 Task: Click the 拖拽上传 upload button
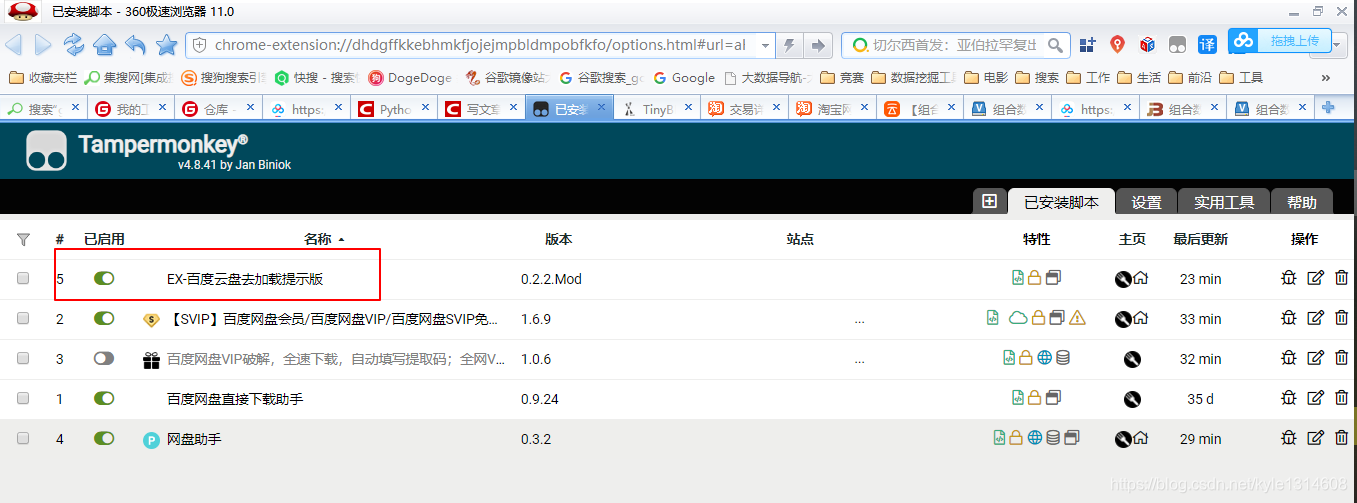(1280, 41)
